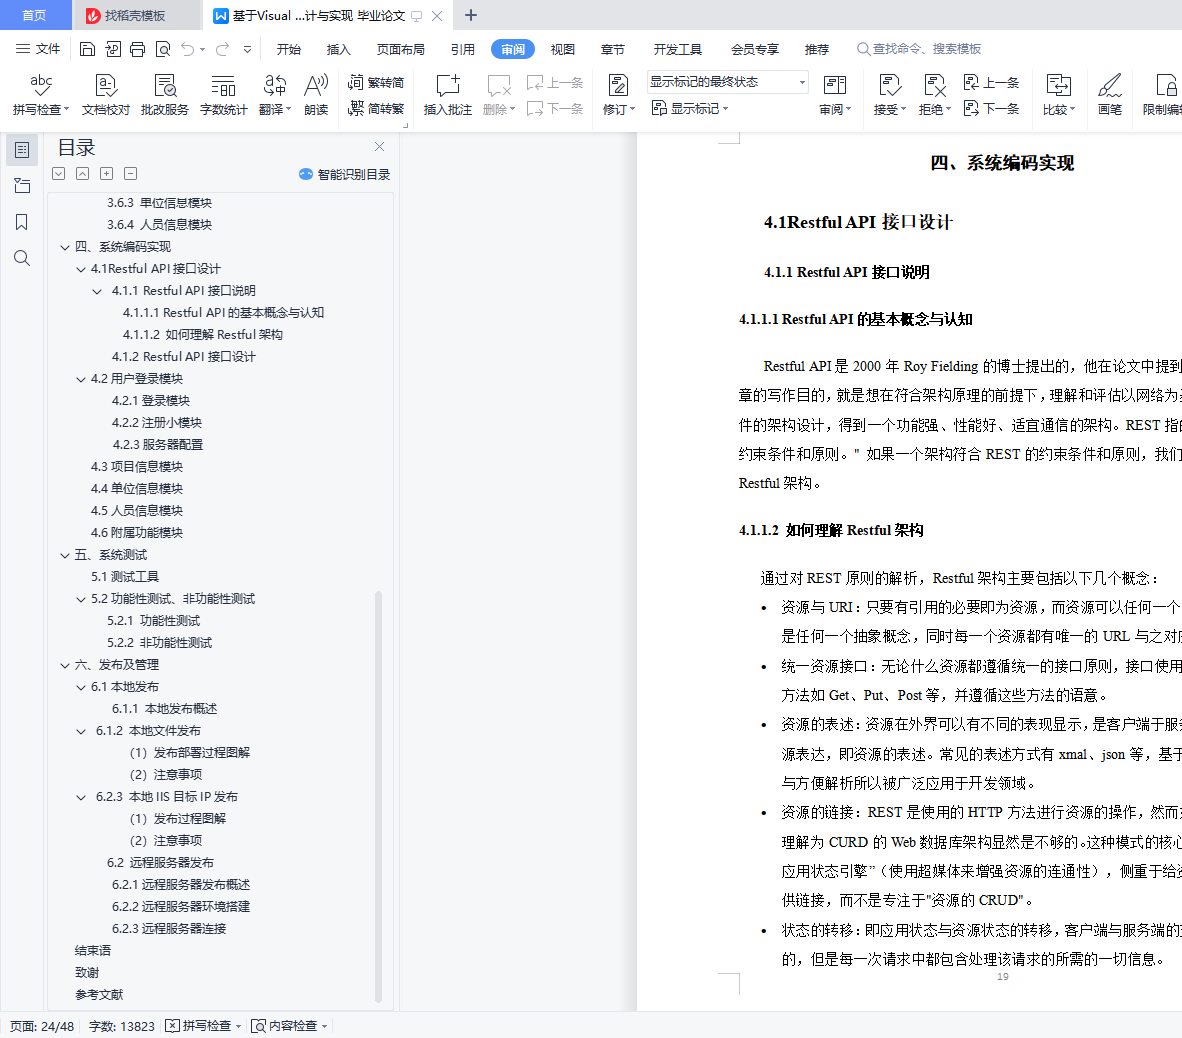Open the 批改服务 correction service

pos(164,95)
